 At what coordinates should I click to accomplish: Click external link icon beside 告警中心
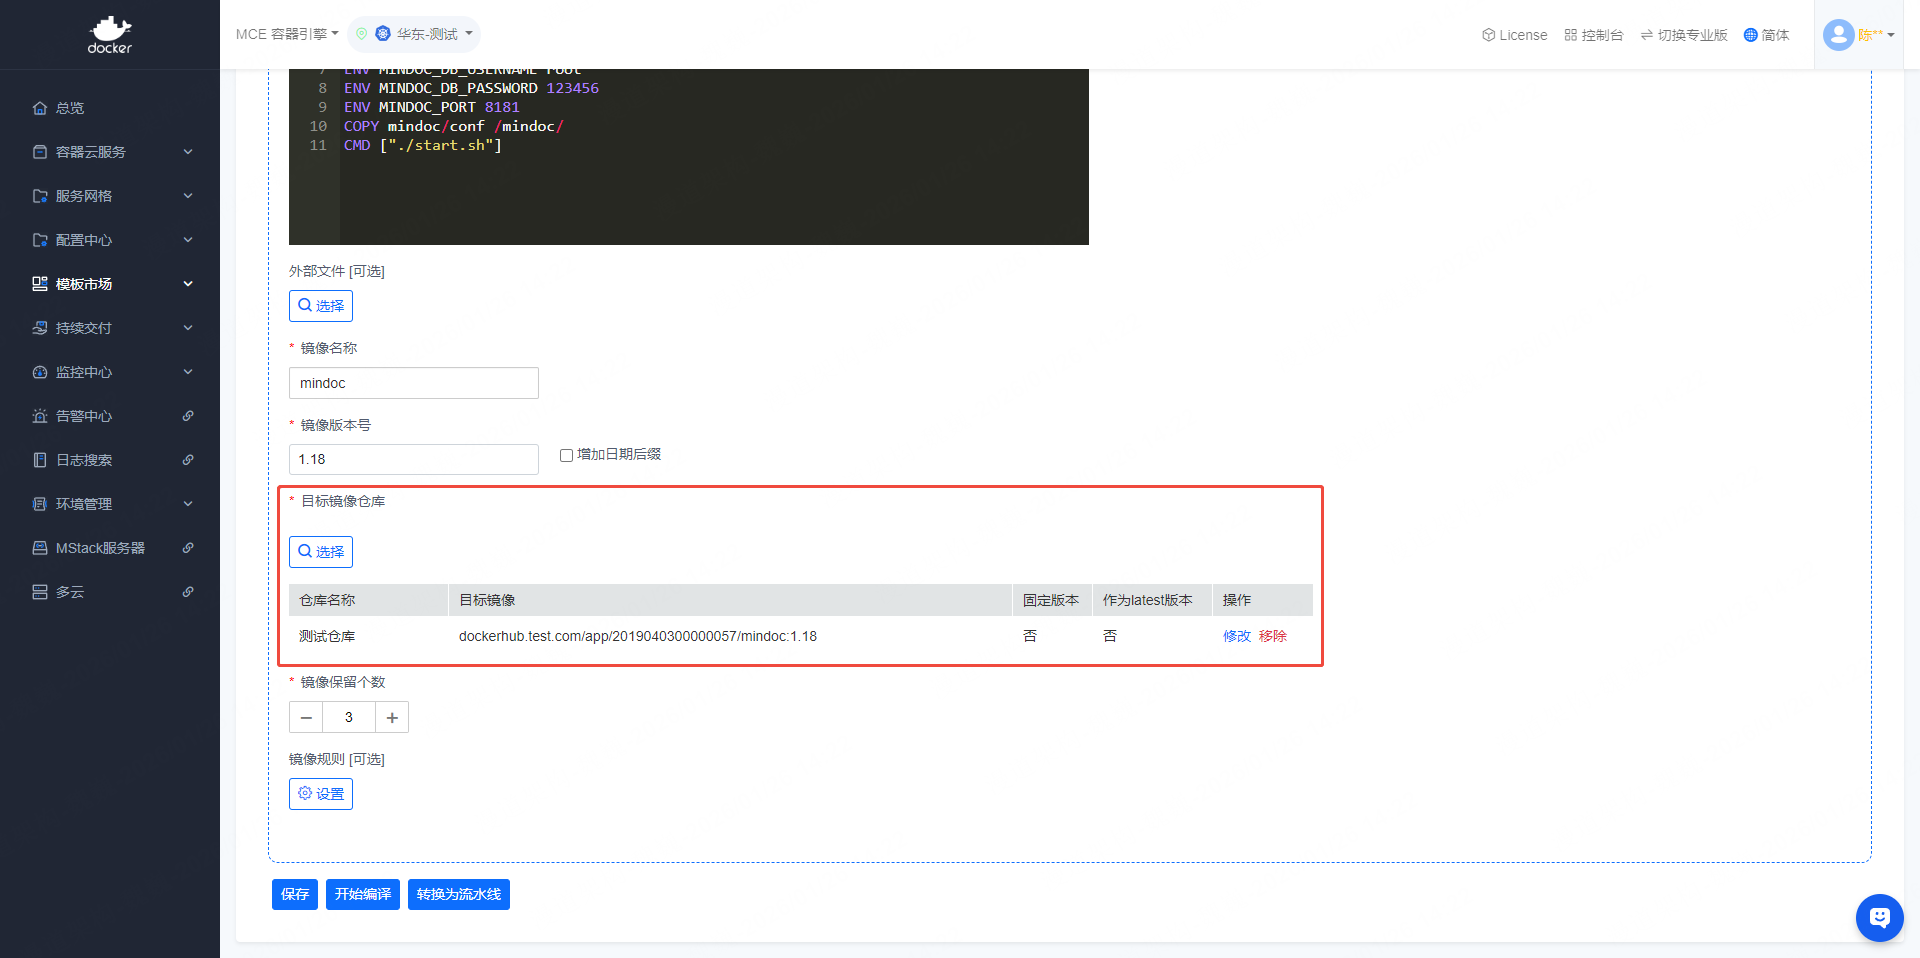(188, 416)
